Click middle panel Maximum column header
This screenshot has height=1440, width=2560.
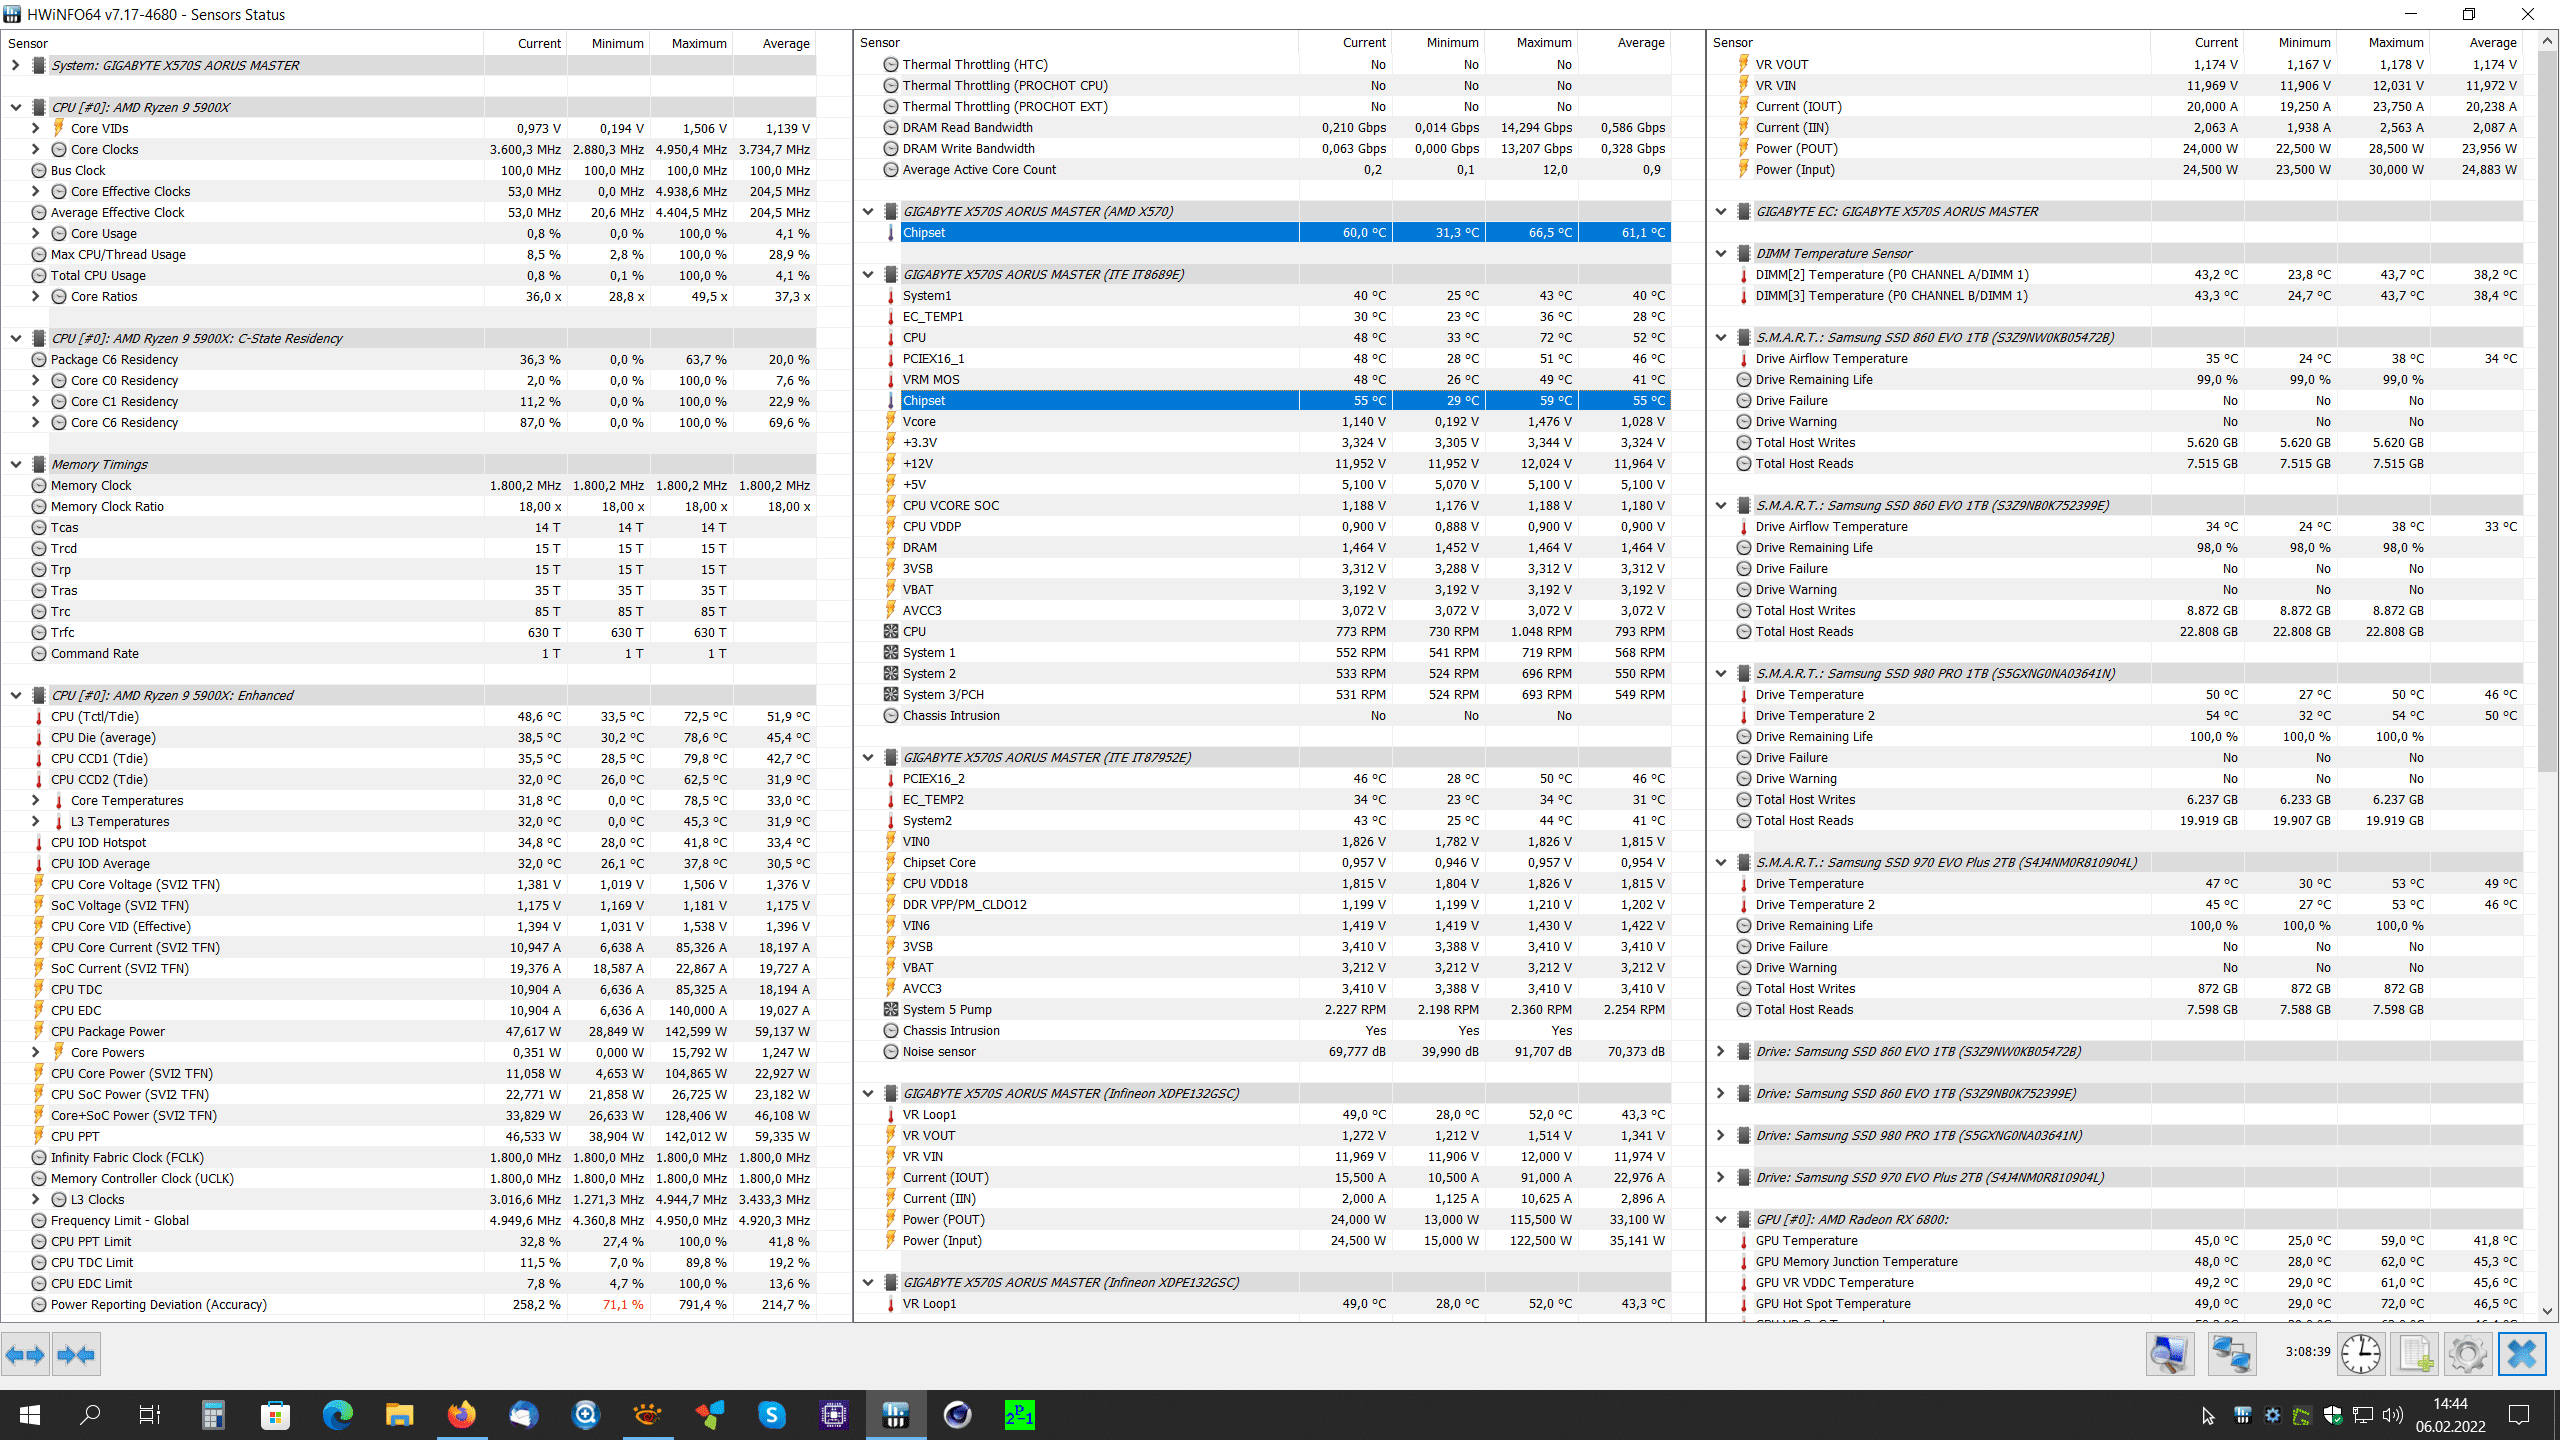click(x=1532, y=42)
